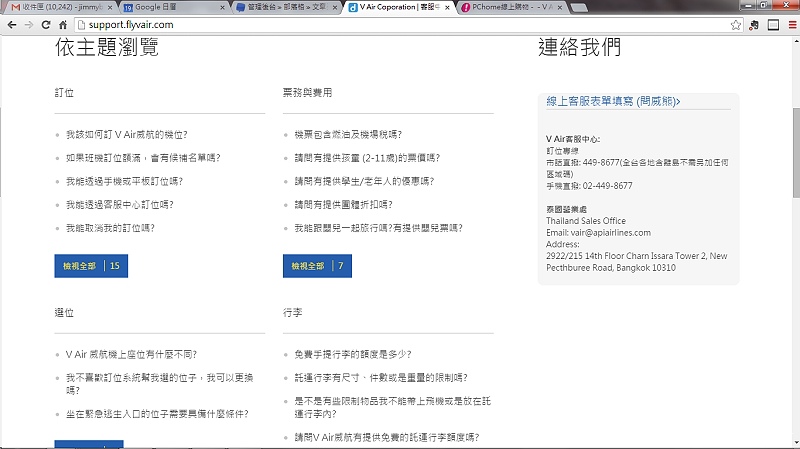
Task: Click the extension icon right of the star
Action: pos(754,24)
